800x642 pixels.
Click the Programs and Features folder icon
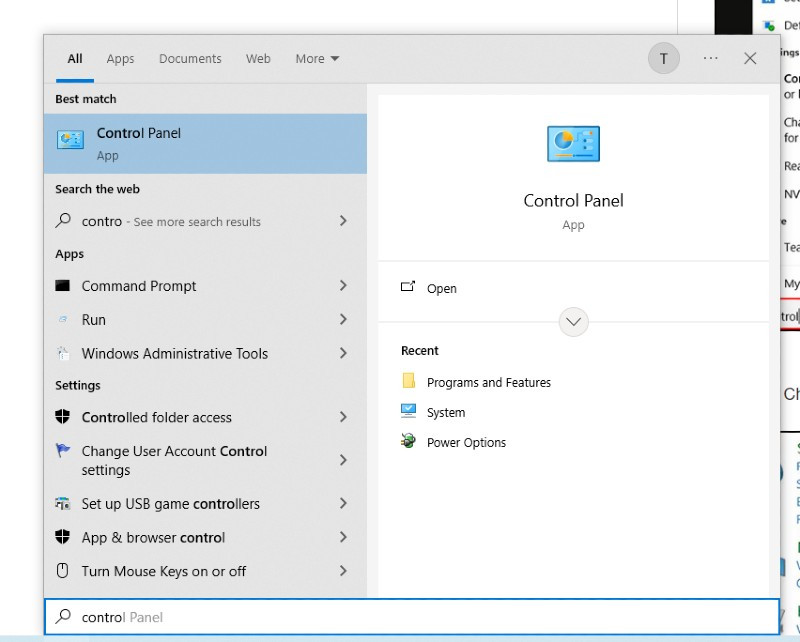(408, 381)
